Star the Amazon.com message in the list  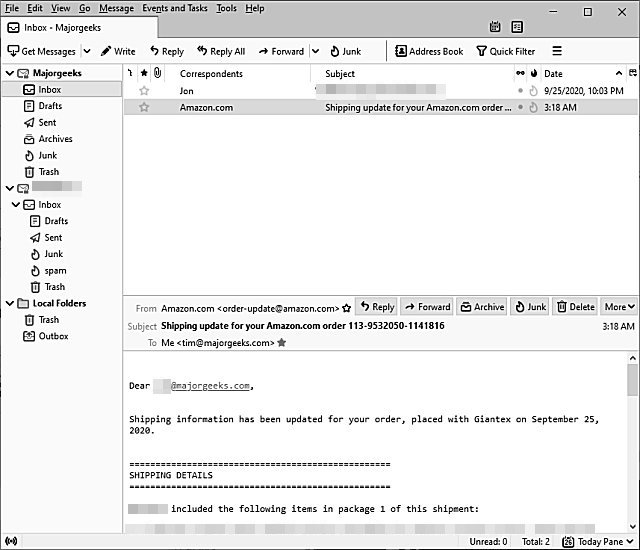(x=144, y=107)
